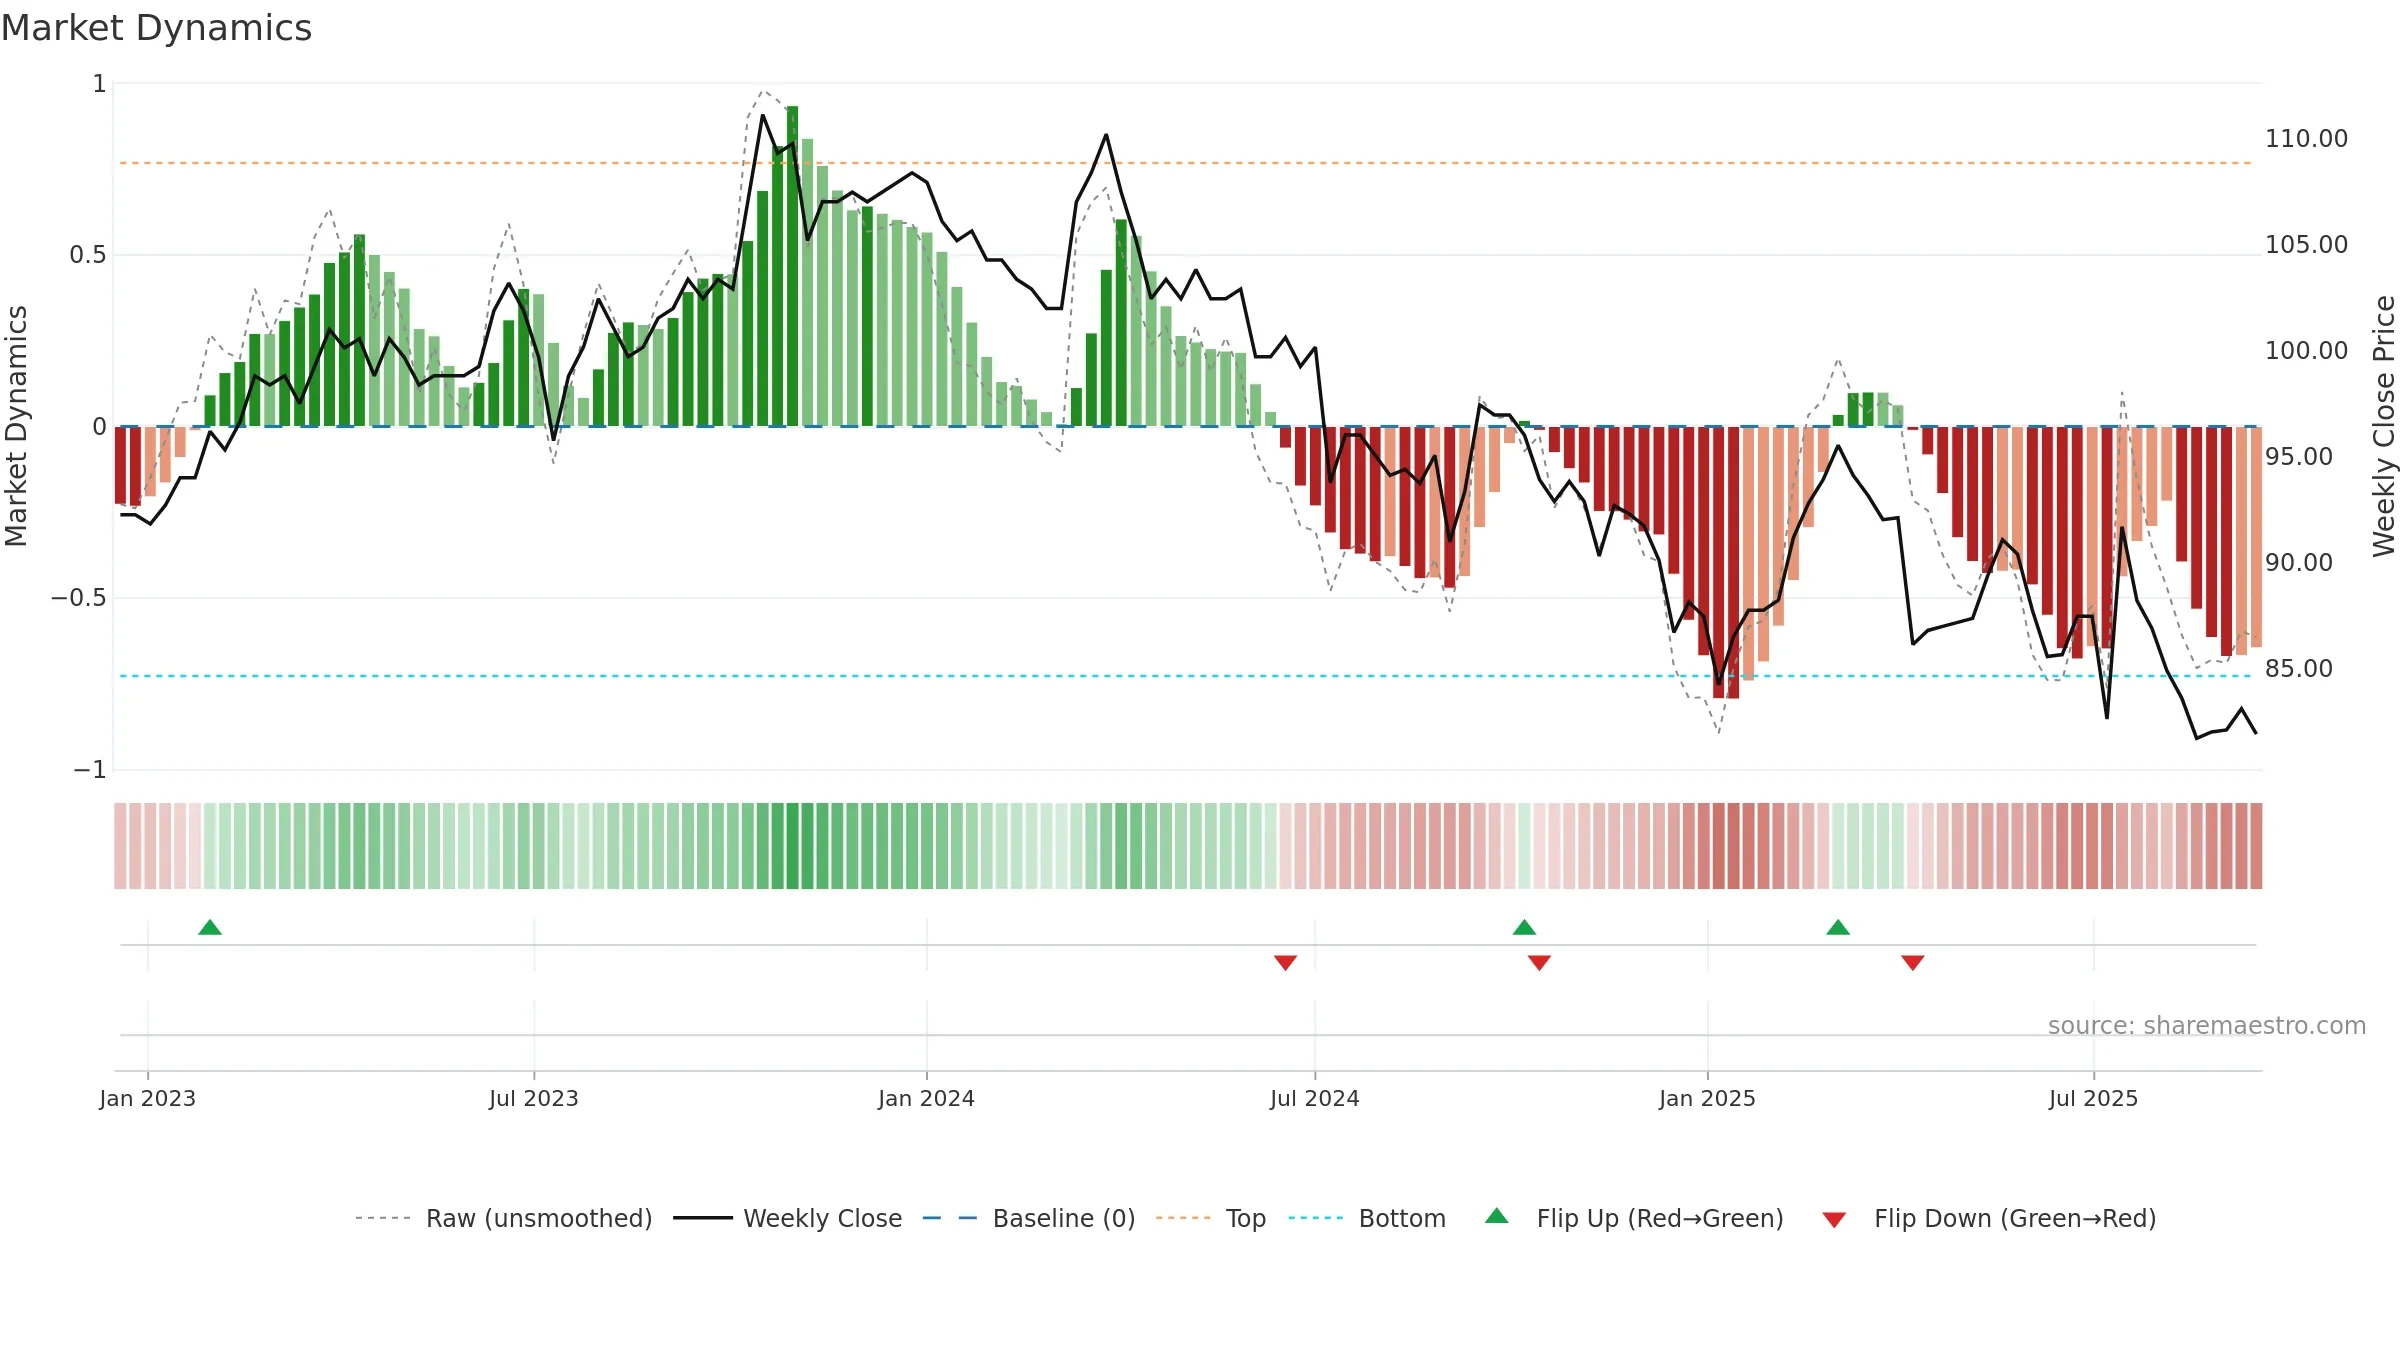The height and width of the screenshot is (1350, 2400).
Task: Click the Market Dynamics chart title
Action: click(x=157, y=28)
